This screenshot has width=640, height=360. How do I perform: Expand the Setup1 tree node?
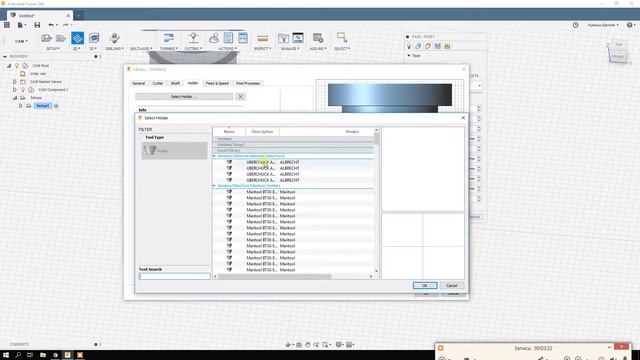click(20, 106)
